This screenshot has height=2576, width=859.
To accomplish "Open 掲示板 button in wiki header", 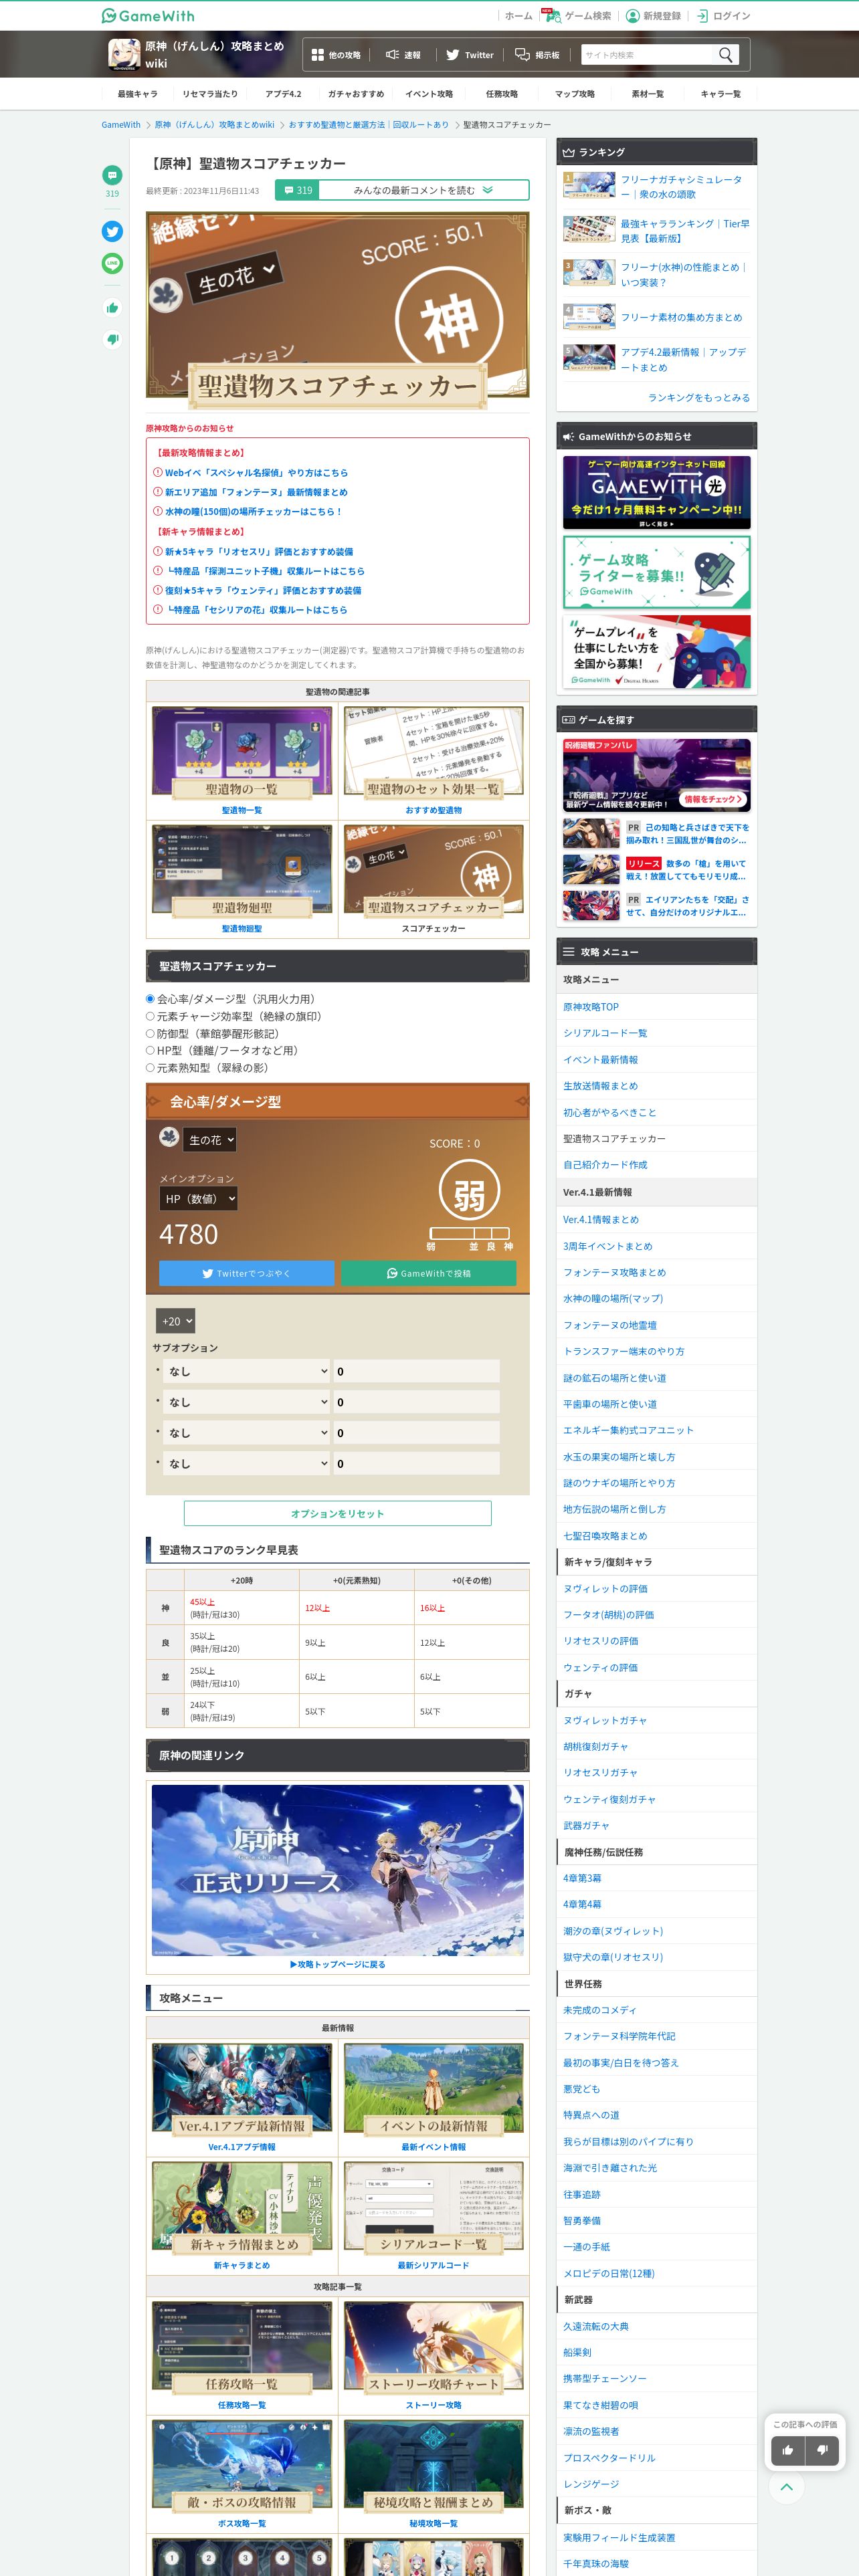I will [x=537, y=55].
